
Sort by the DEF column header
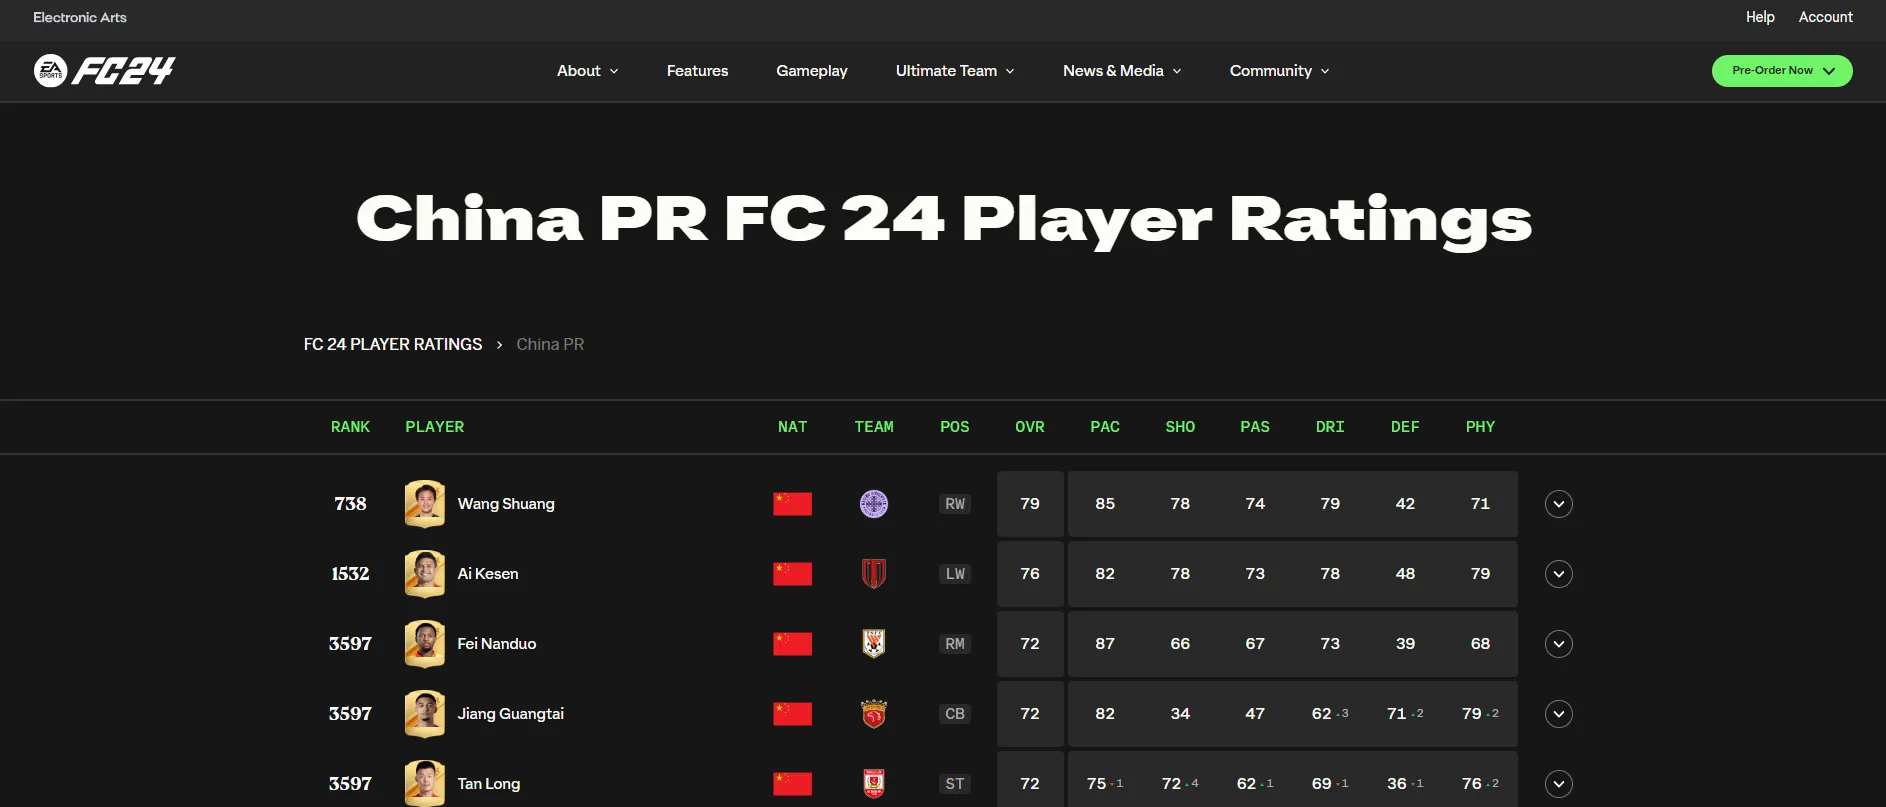(1405, 427)
